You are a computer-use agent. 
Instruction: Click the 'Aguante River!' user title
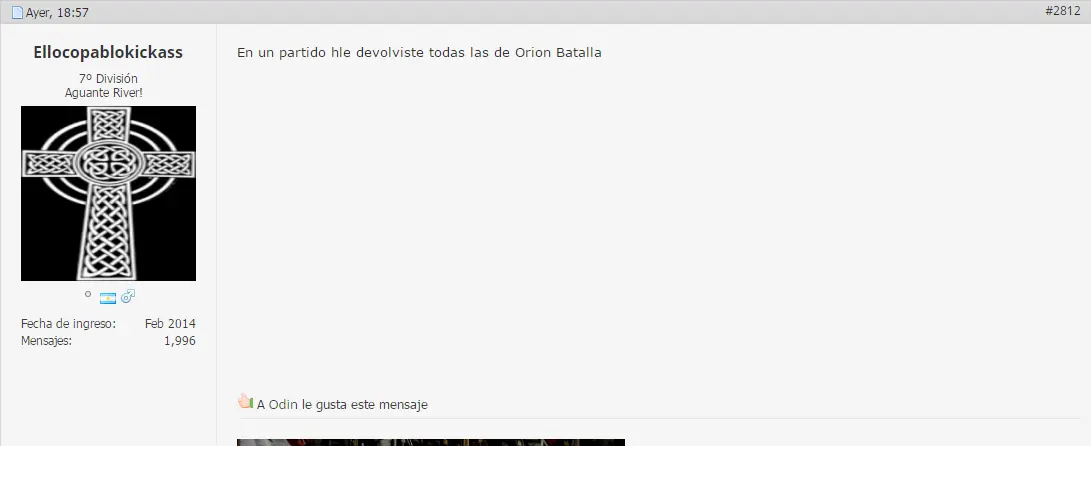tap(104, 93)
